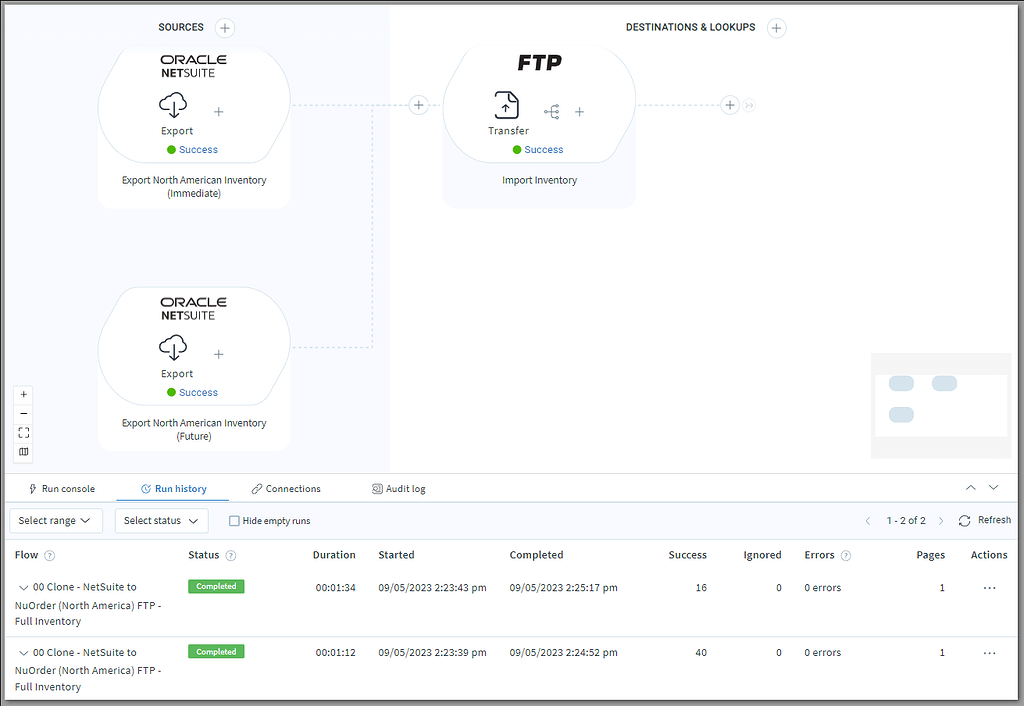Viewport: 1024px width, 706px height.
Task: Switch to the Connections tab
Action: [x=293, y=488]
